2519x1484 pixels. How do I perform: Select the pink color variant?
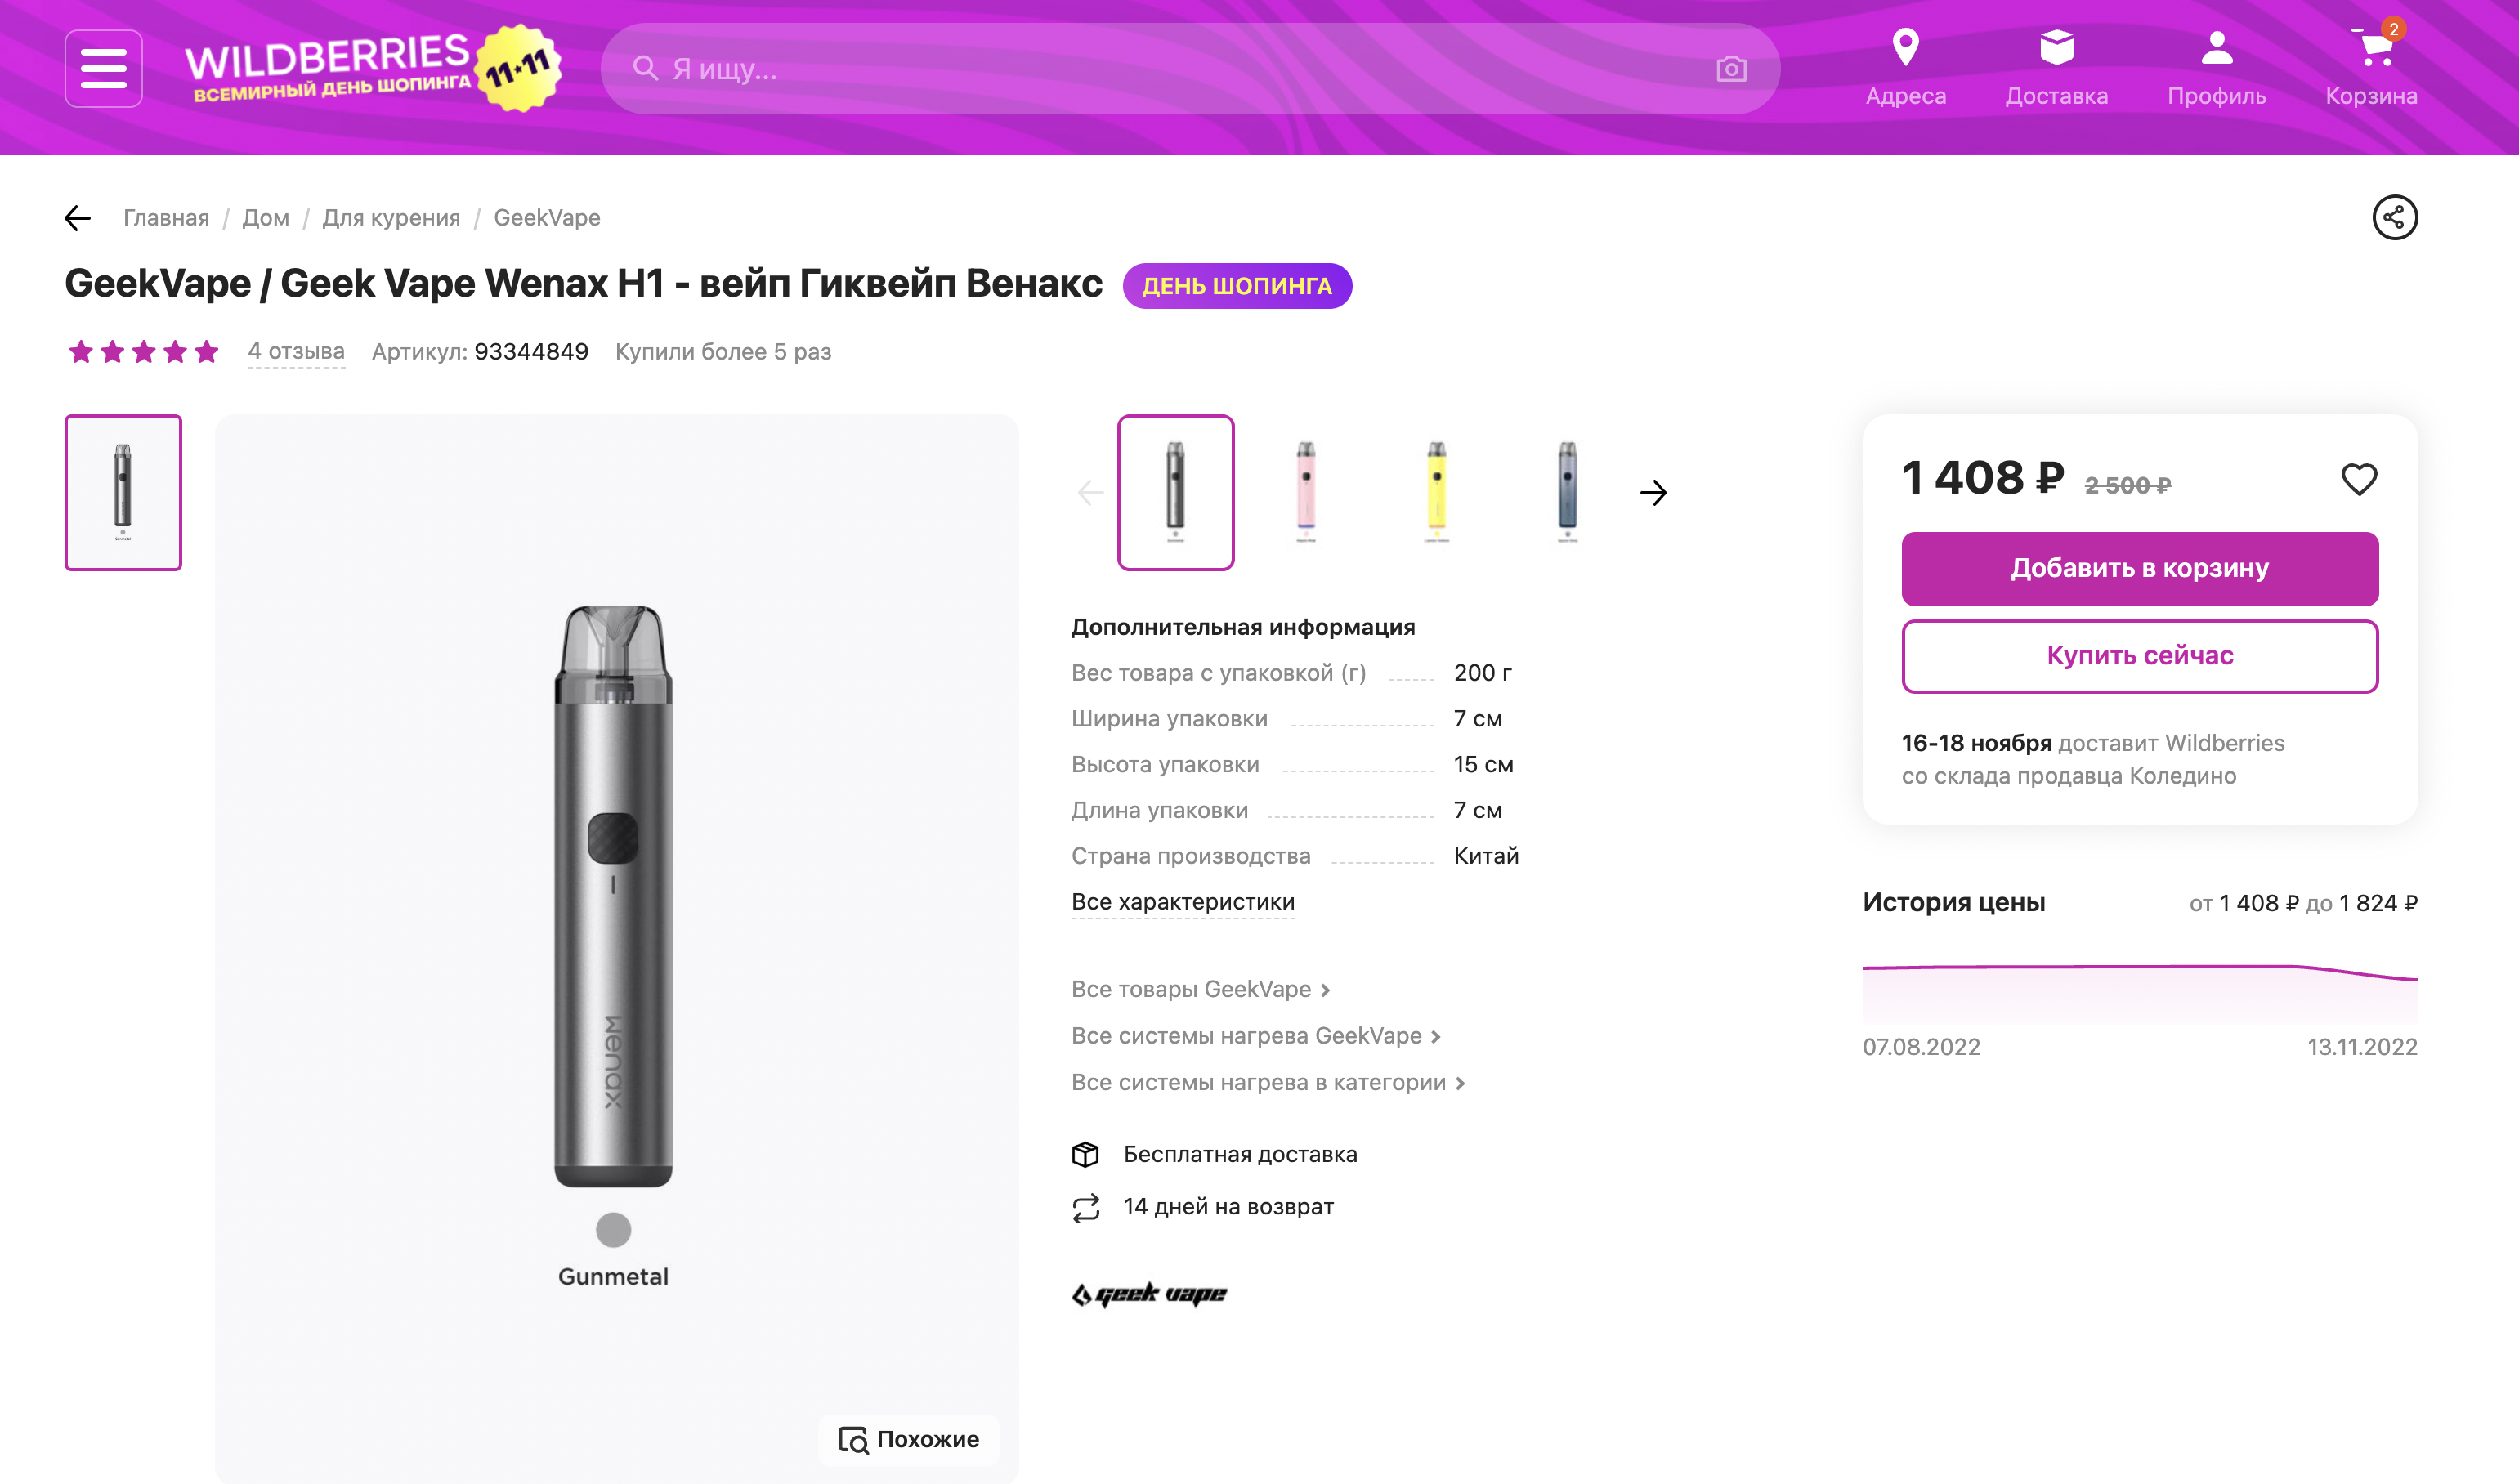point(1305,492)
